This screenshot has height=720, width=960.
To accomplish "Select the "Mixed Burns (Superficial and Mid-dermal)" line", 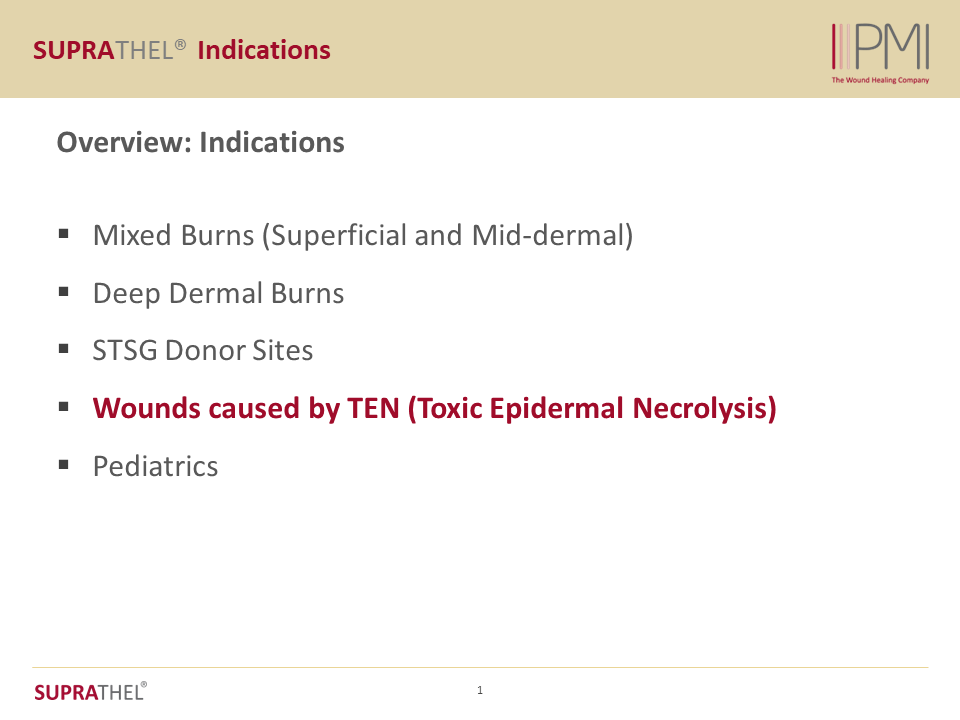I will [x=362, y=236].
